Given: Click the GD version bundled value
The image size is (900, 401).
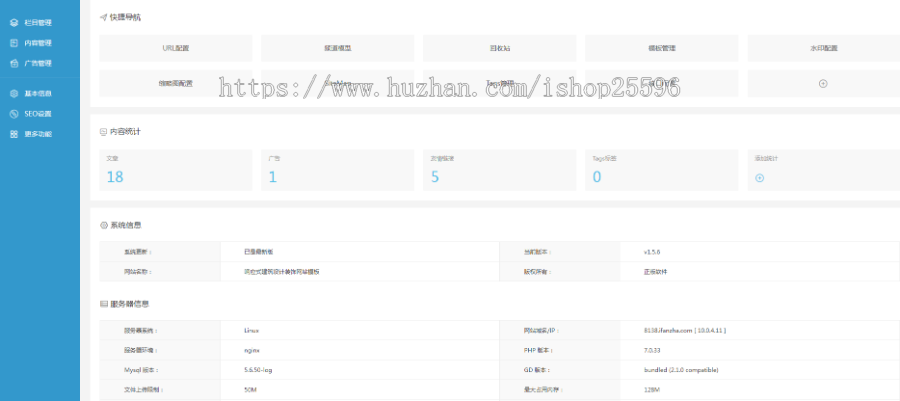Looking at the screenshot, I should point(681,370).
